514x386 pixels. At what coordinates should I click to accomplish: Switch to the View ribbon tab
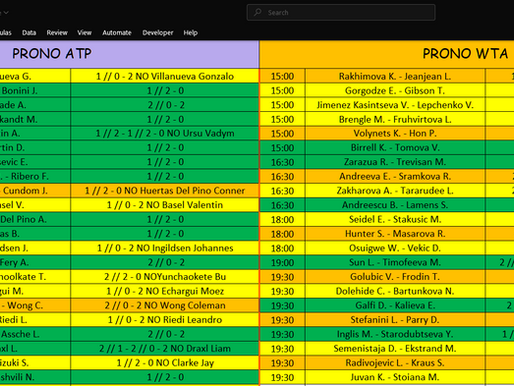coord(84,33)
